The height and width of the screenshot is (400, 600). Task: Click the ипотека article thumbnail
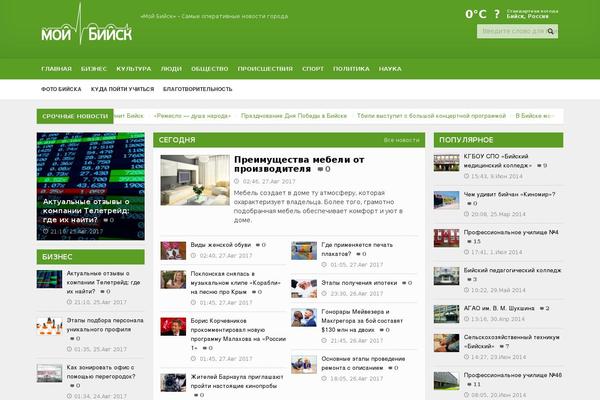tap(304, 289)
